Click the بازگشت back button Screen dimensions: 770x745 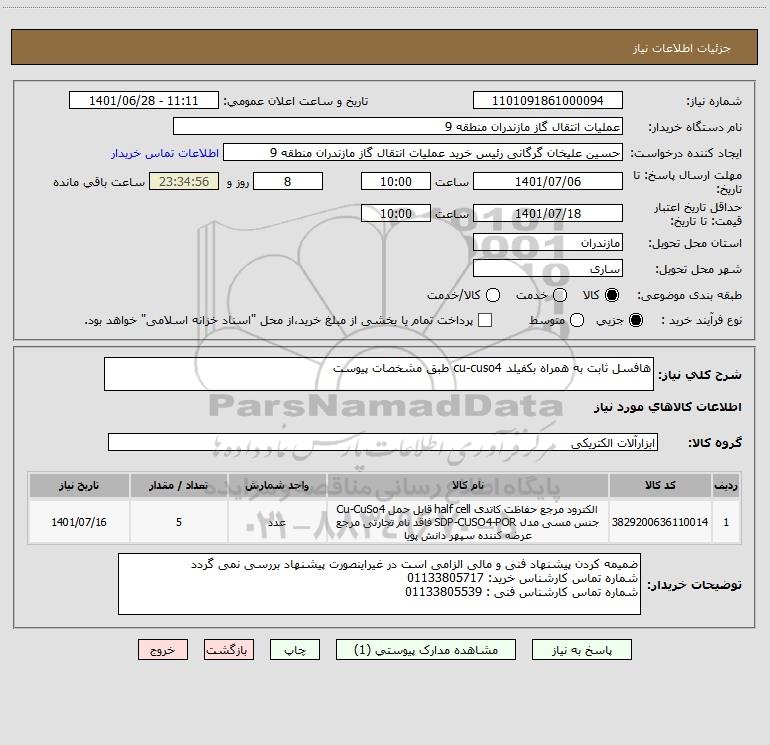tap(229, 649)
